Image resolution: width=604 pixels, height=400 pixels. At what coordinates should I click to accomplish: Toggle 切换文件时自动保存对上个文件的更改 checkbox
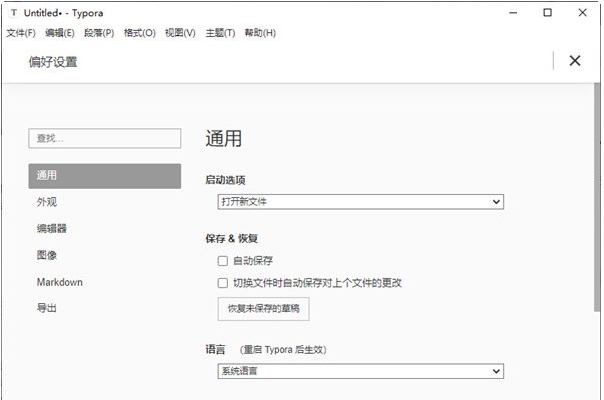tap(223, 283)
